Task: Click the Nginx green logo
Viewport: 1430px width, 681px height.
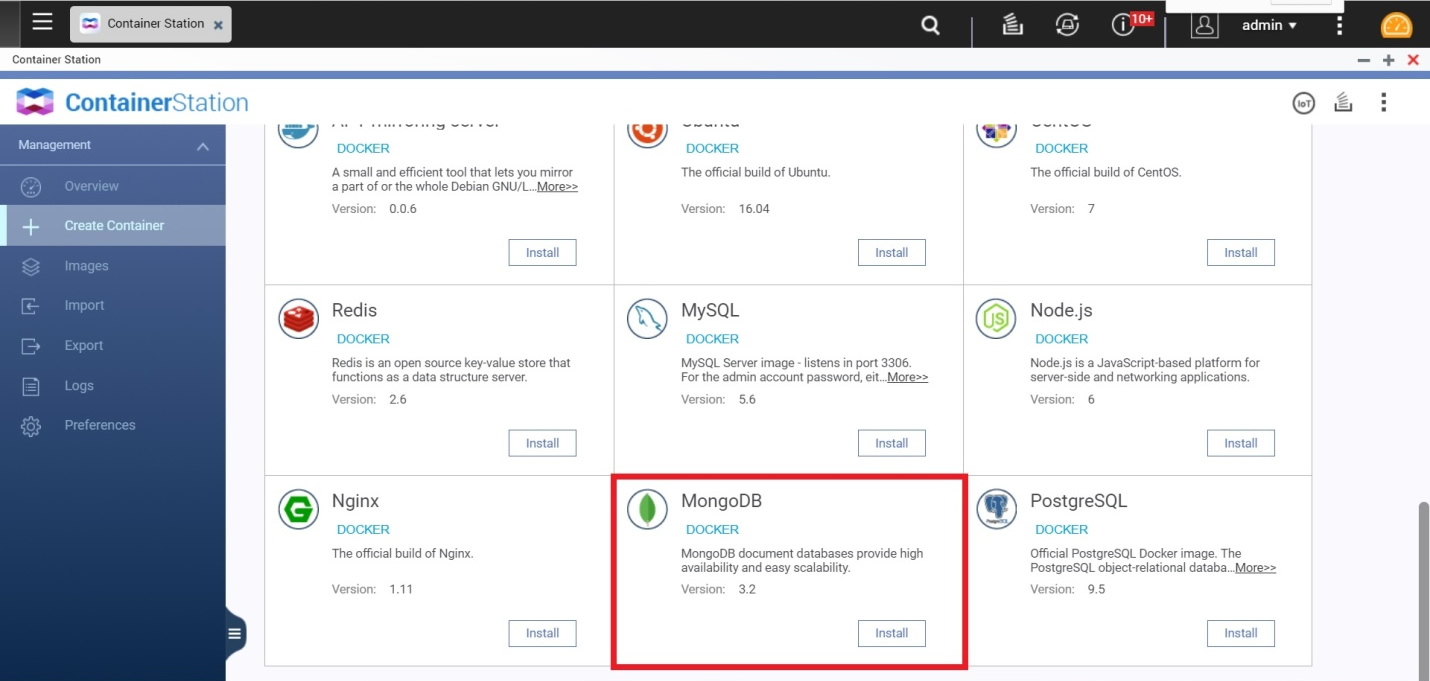Action: click(x=298, y=509)
